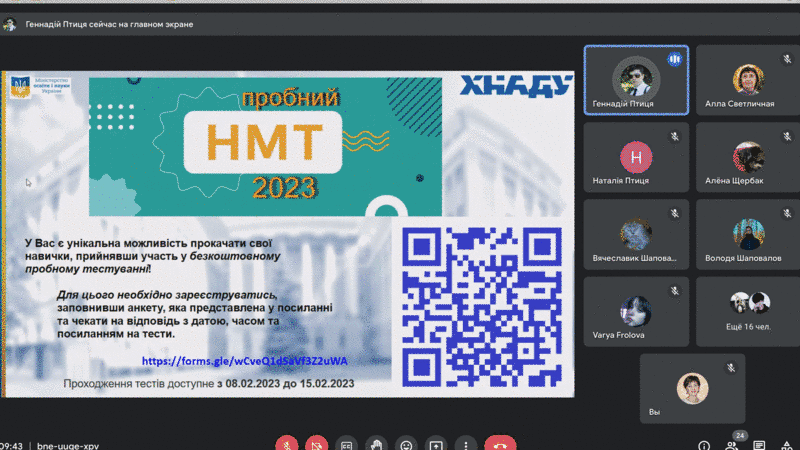
Task: Turn on the camera button
Action: [316, 445]
